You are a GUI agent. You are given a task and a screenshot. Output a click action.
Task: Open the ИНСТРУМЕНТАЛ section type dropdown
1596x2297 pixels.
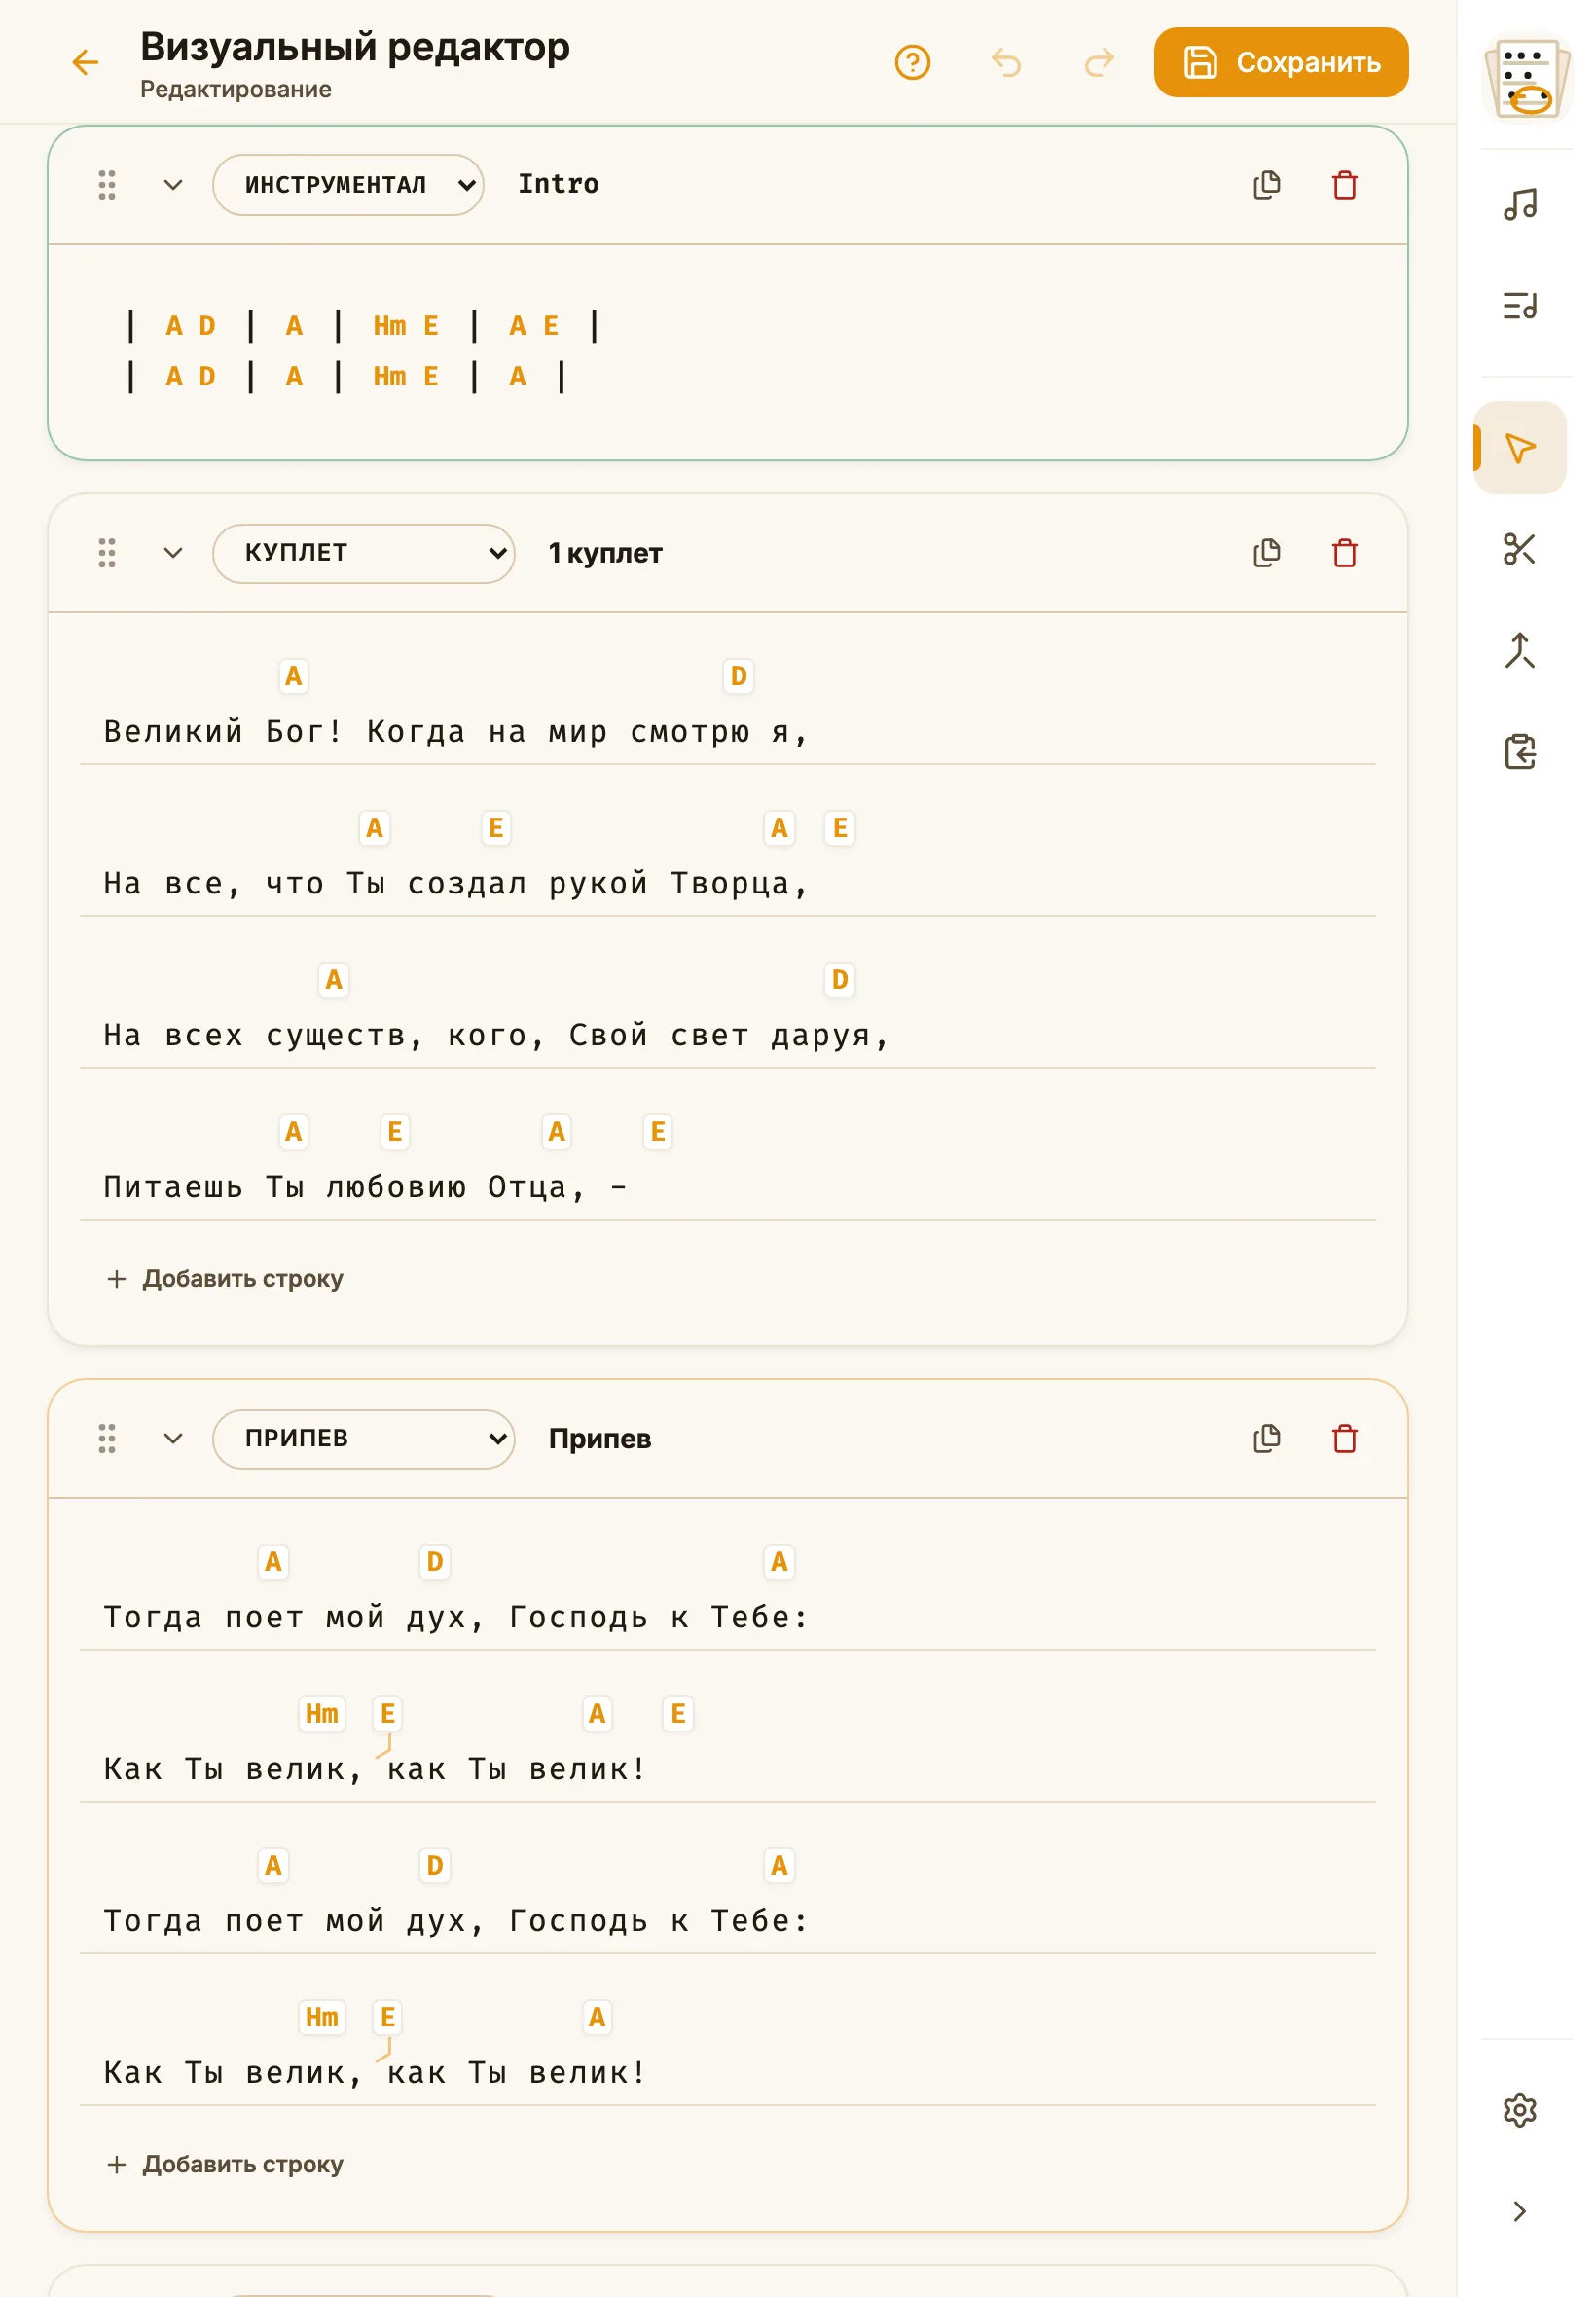(x=348, y=185)
